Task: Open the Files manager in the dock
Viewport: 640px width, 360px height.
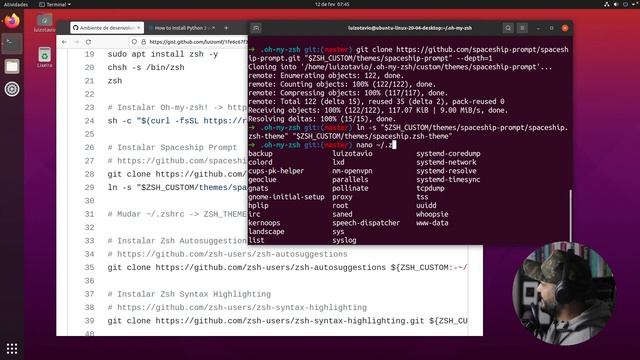Action: 12,66
